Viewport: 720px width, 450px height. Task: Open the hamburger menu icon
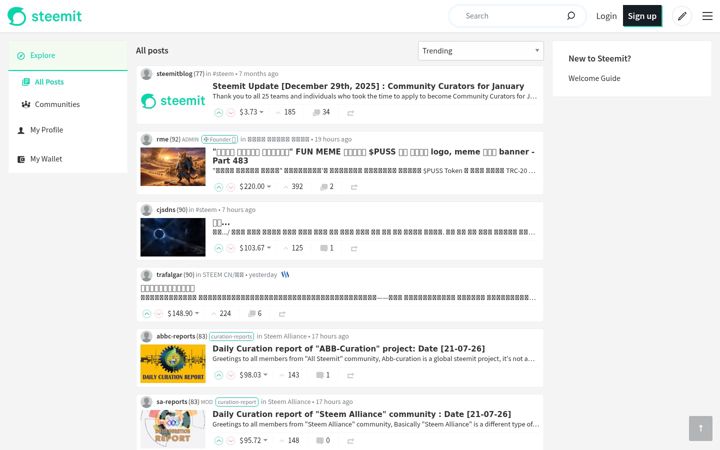click(x=707, y=16)
